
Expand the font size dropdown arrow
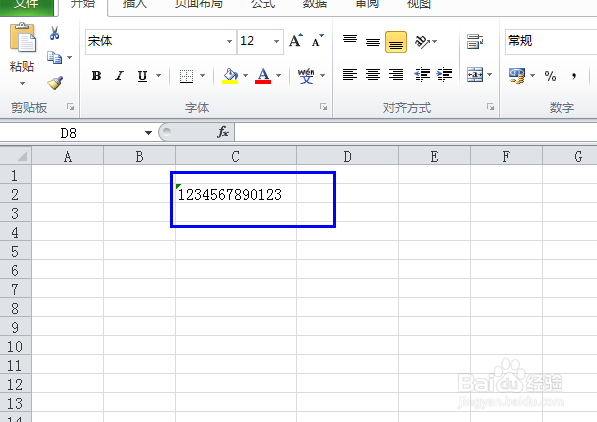(276, 41)
